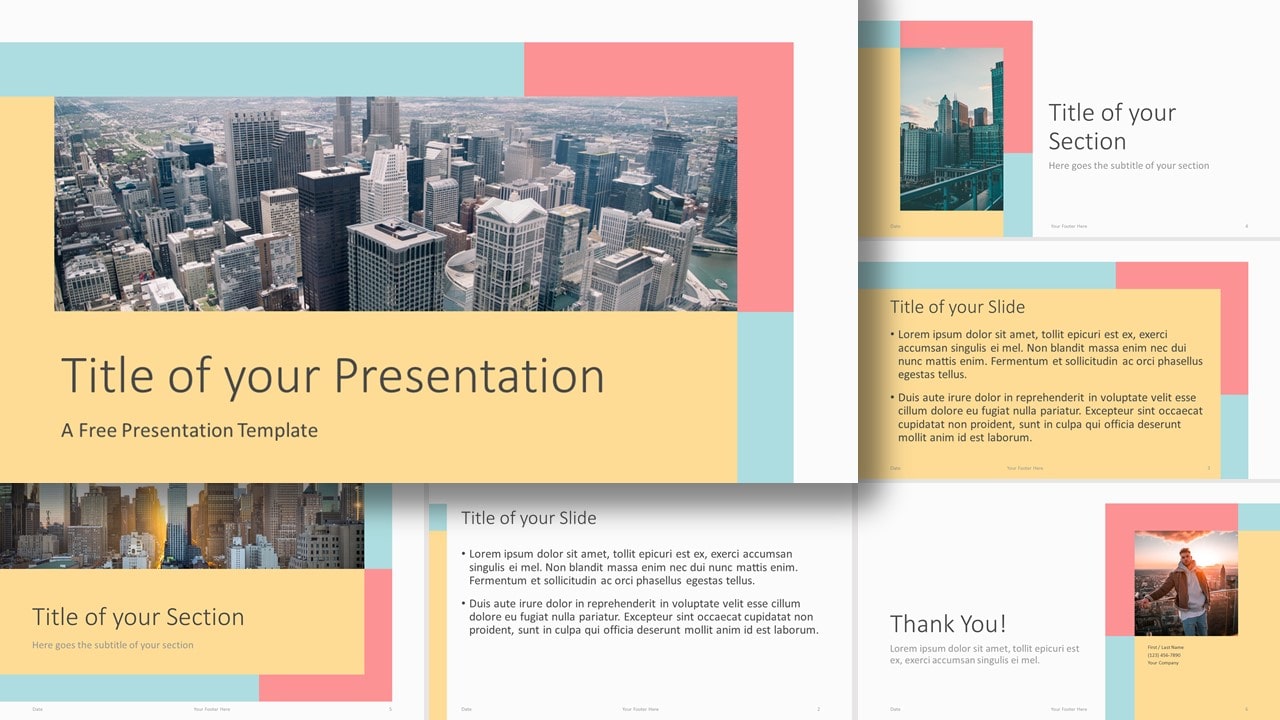The height and width of the screenshot is (720, 1280).
Task: Click 'Title of your Slide' on white slide
Action: click(528, 518)
